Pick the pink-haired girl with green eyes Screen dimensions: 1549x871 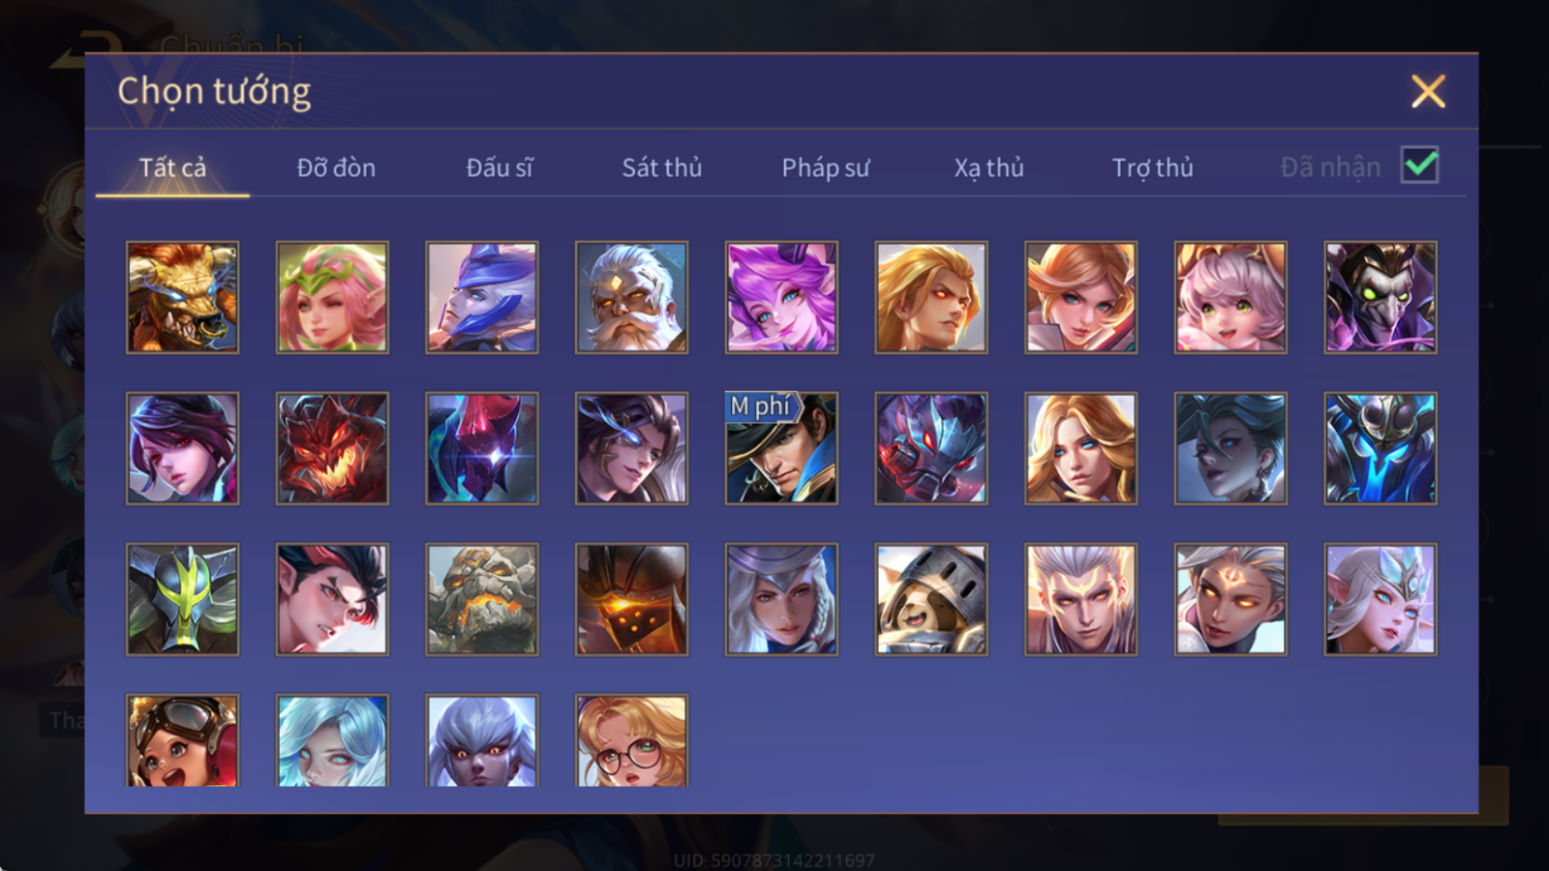tap(1230, 297)
